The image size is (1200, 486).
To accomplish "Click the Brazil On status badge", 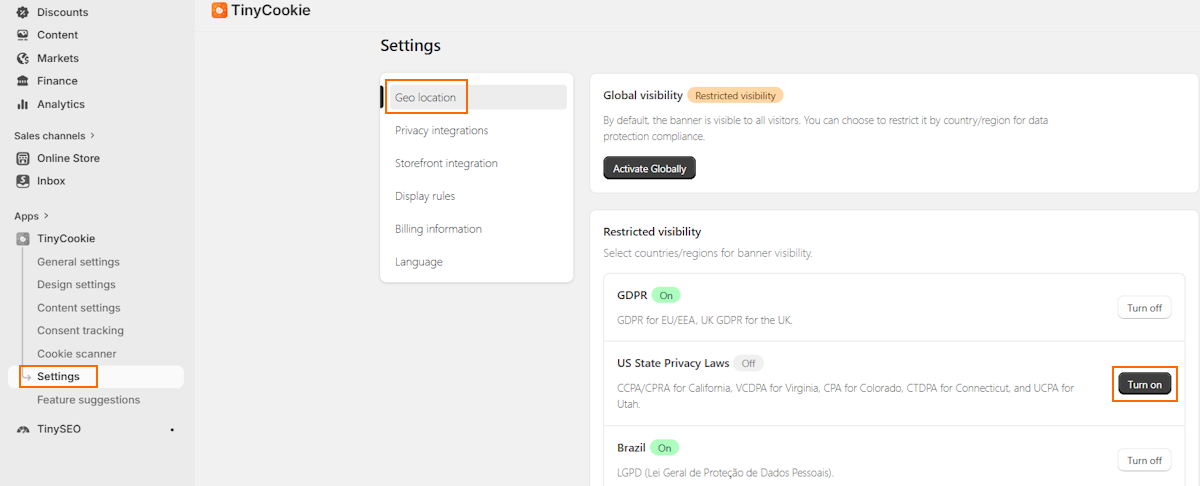I will click(664, 447).
